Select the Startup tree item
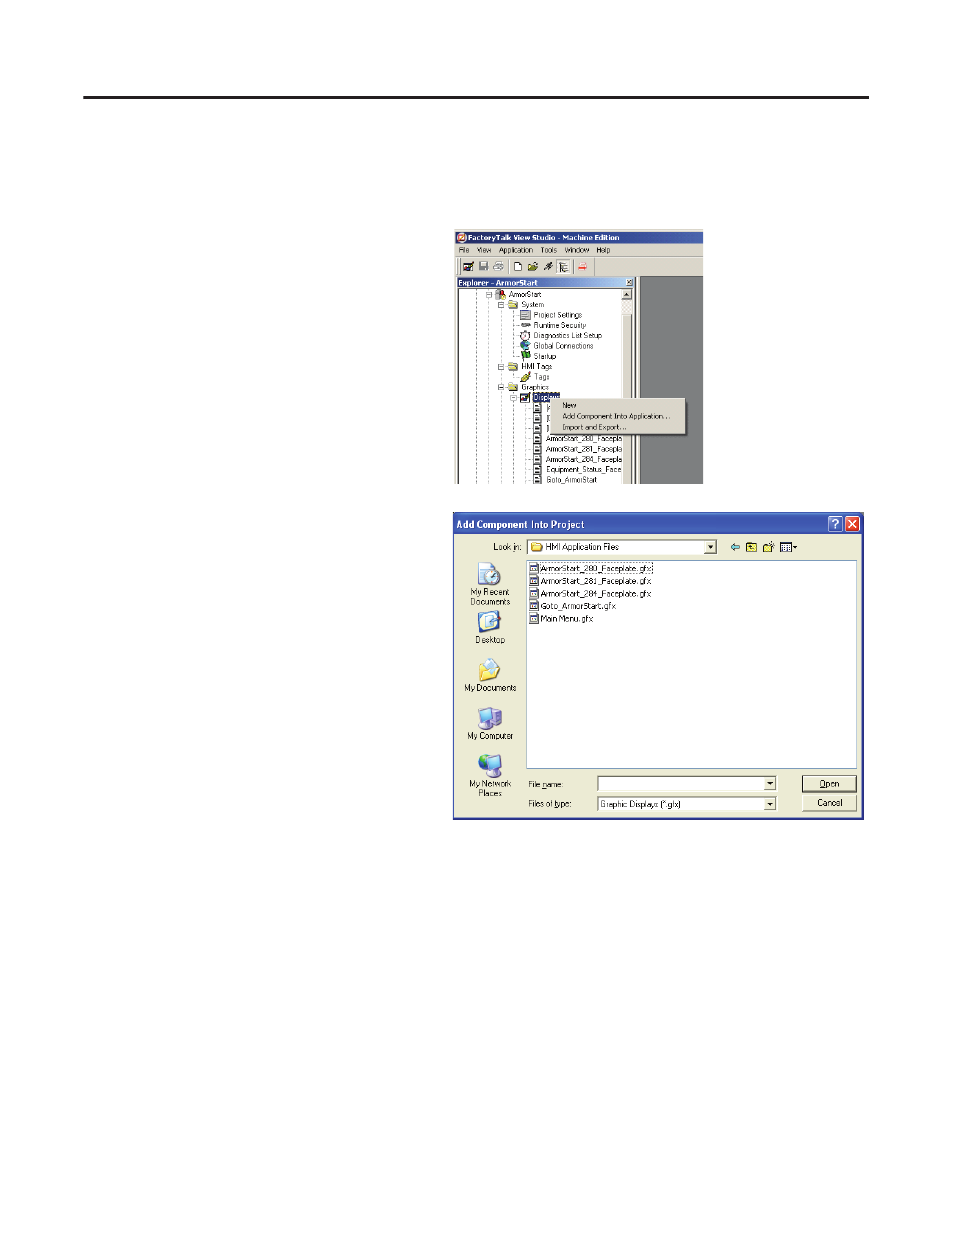Image resolution: width=954 pixels, height=1235 pixels. (544, 356)
